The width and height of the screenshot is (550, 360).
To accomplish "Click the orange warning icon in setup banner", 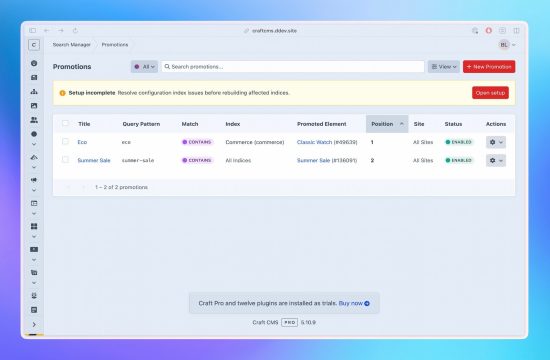I will tap(62, 93).
